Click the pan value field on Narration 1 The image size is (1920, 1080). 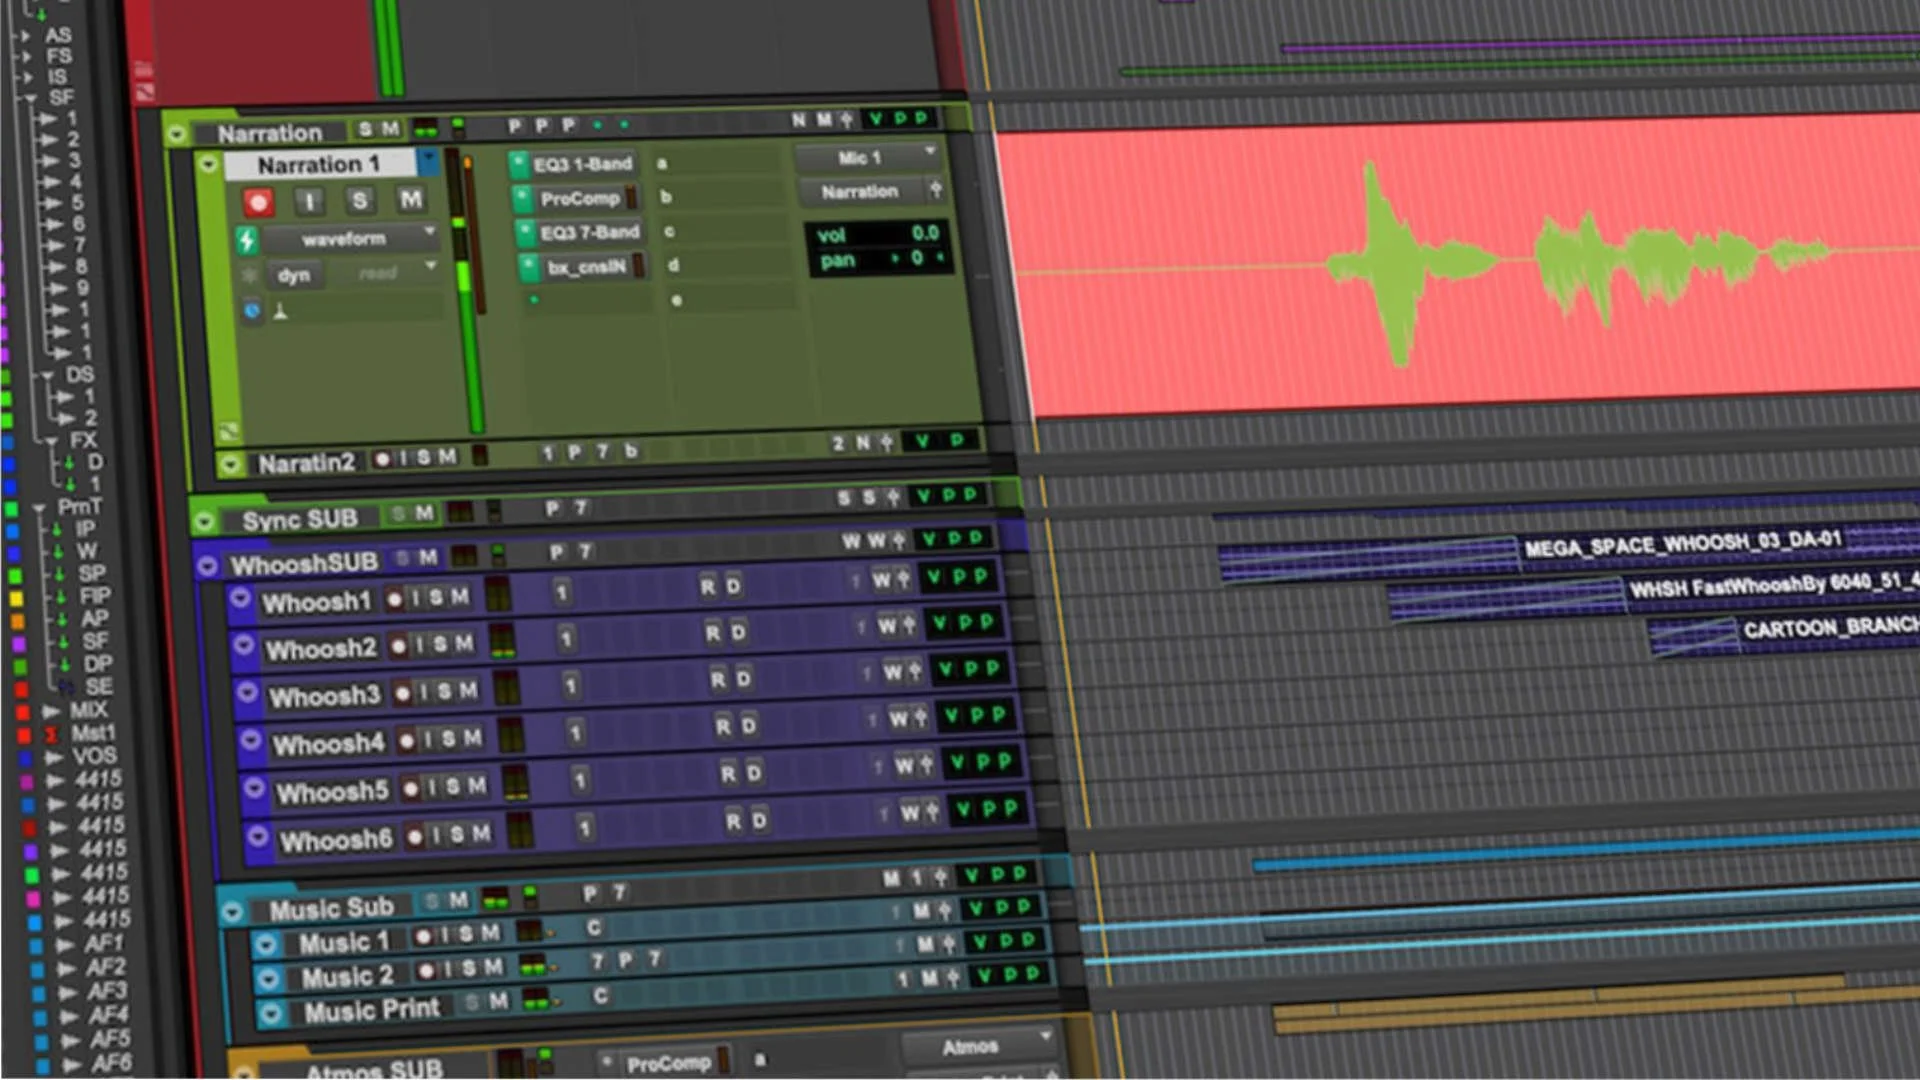pyautogui.click(x=905, y=260)
